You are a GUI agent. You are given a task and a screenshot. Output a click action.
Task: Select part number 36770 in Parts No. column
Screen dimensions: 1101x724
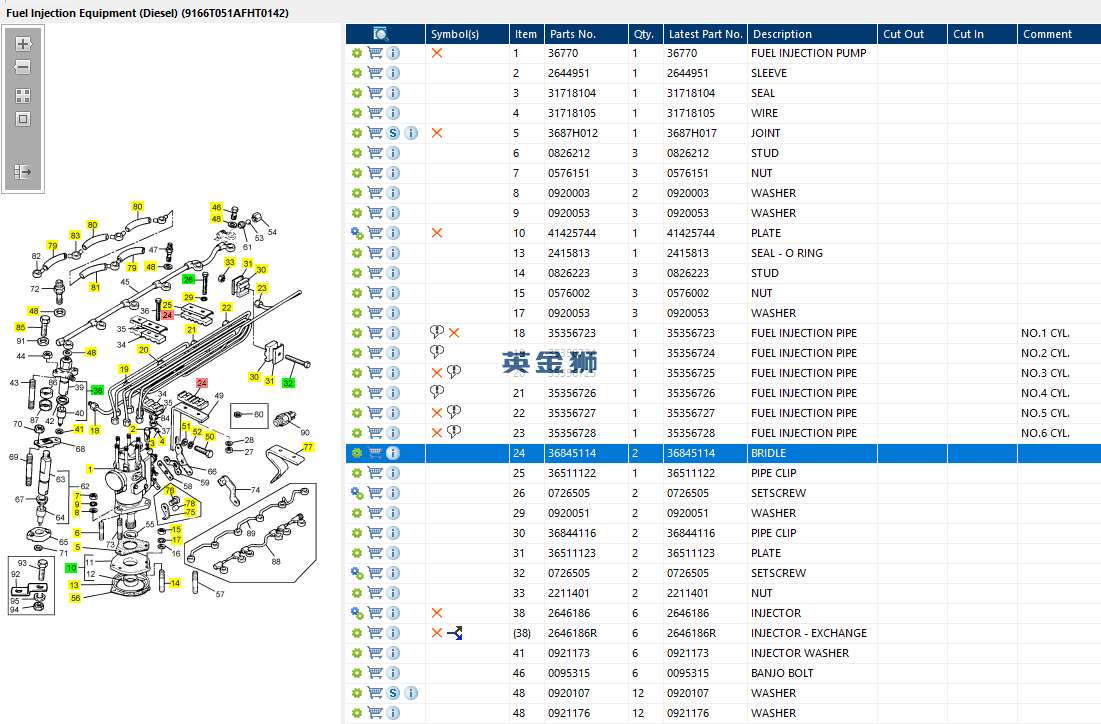pyautogui.click(x=563, y=53)
